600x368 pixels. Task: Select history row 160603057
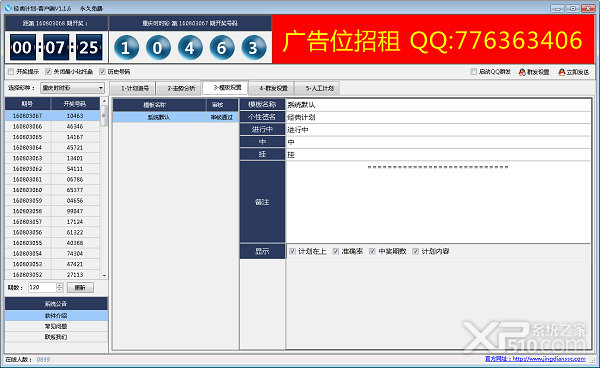tap(52, 221)
